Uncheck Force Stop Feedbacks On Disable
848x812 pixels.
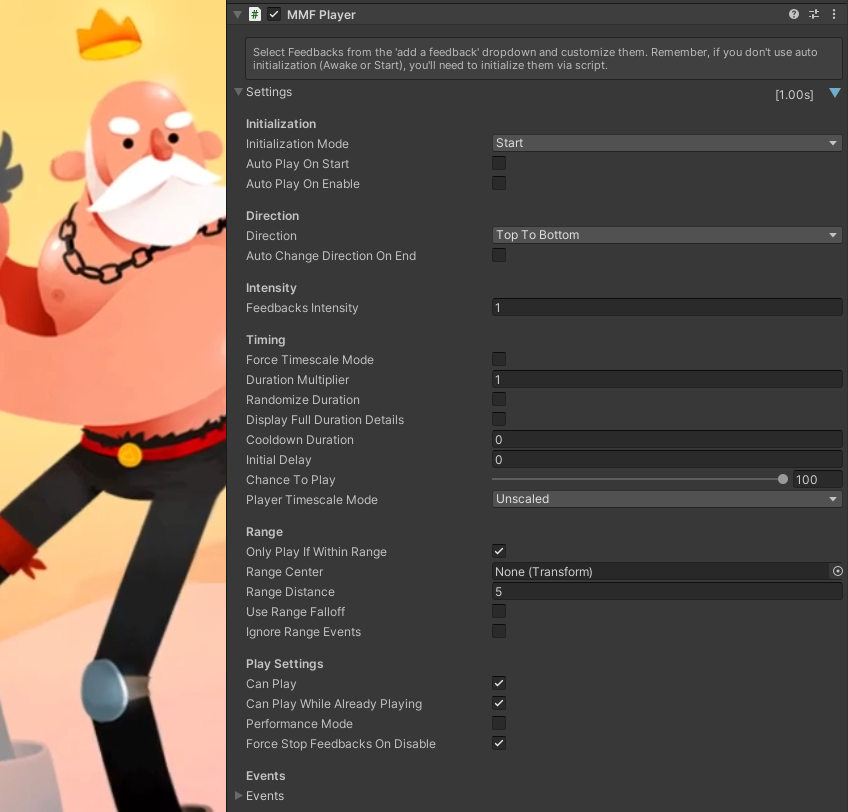coord(499,743)
